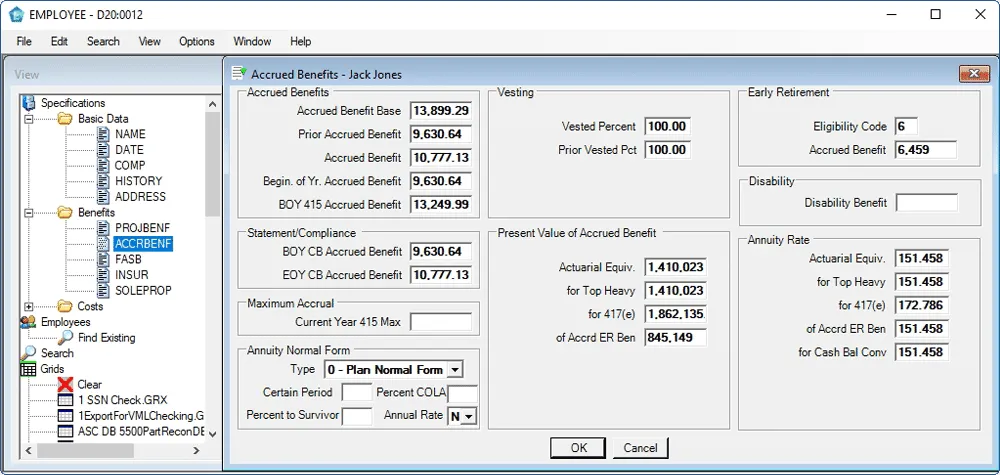Click the EMPLOYEE application title bar icon
Screen dimensions: 1000x475
coord(17,14)
